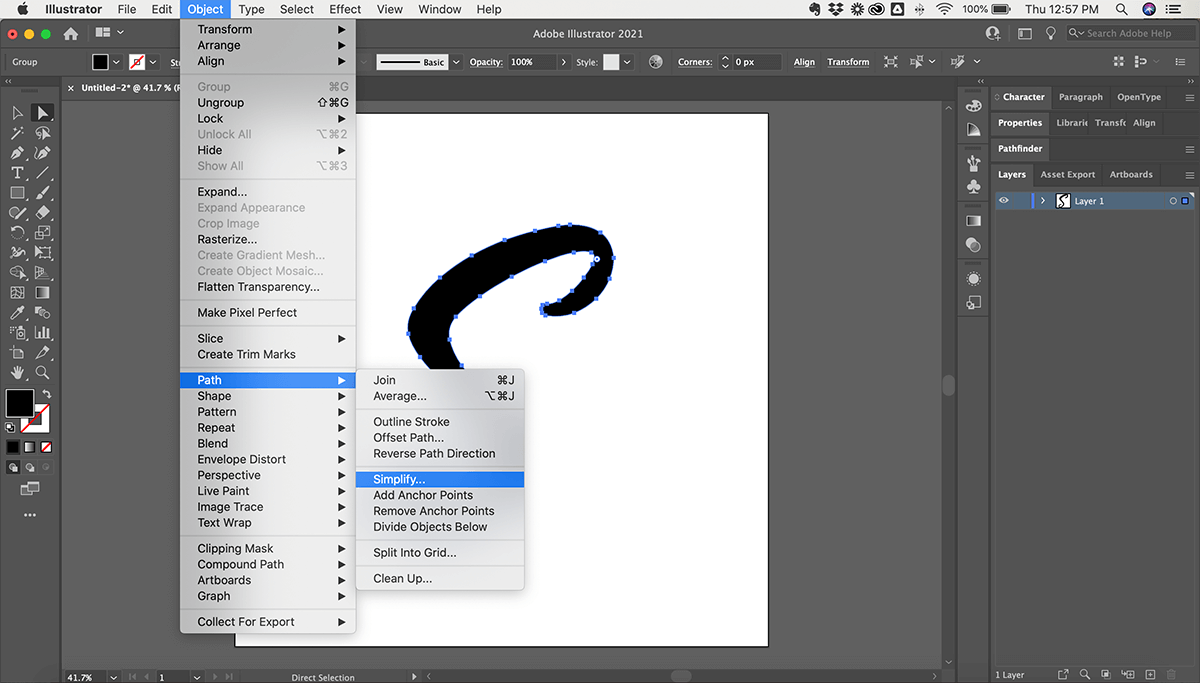Image resolution: width=1200 pixels, height=683 pixels.
Task: Select the Zoom tool magnifier
Action: coord(42,373)
